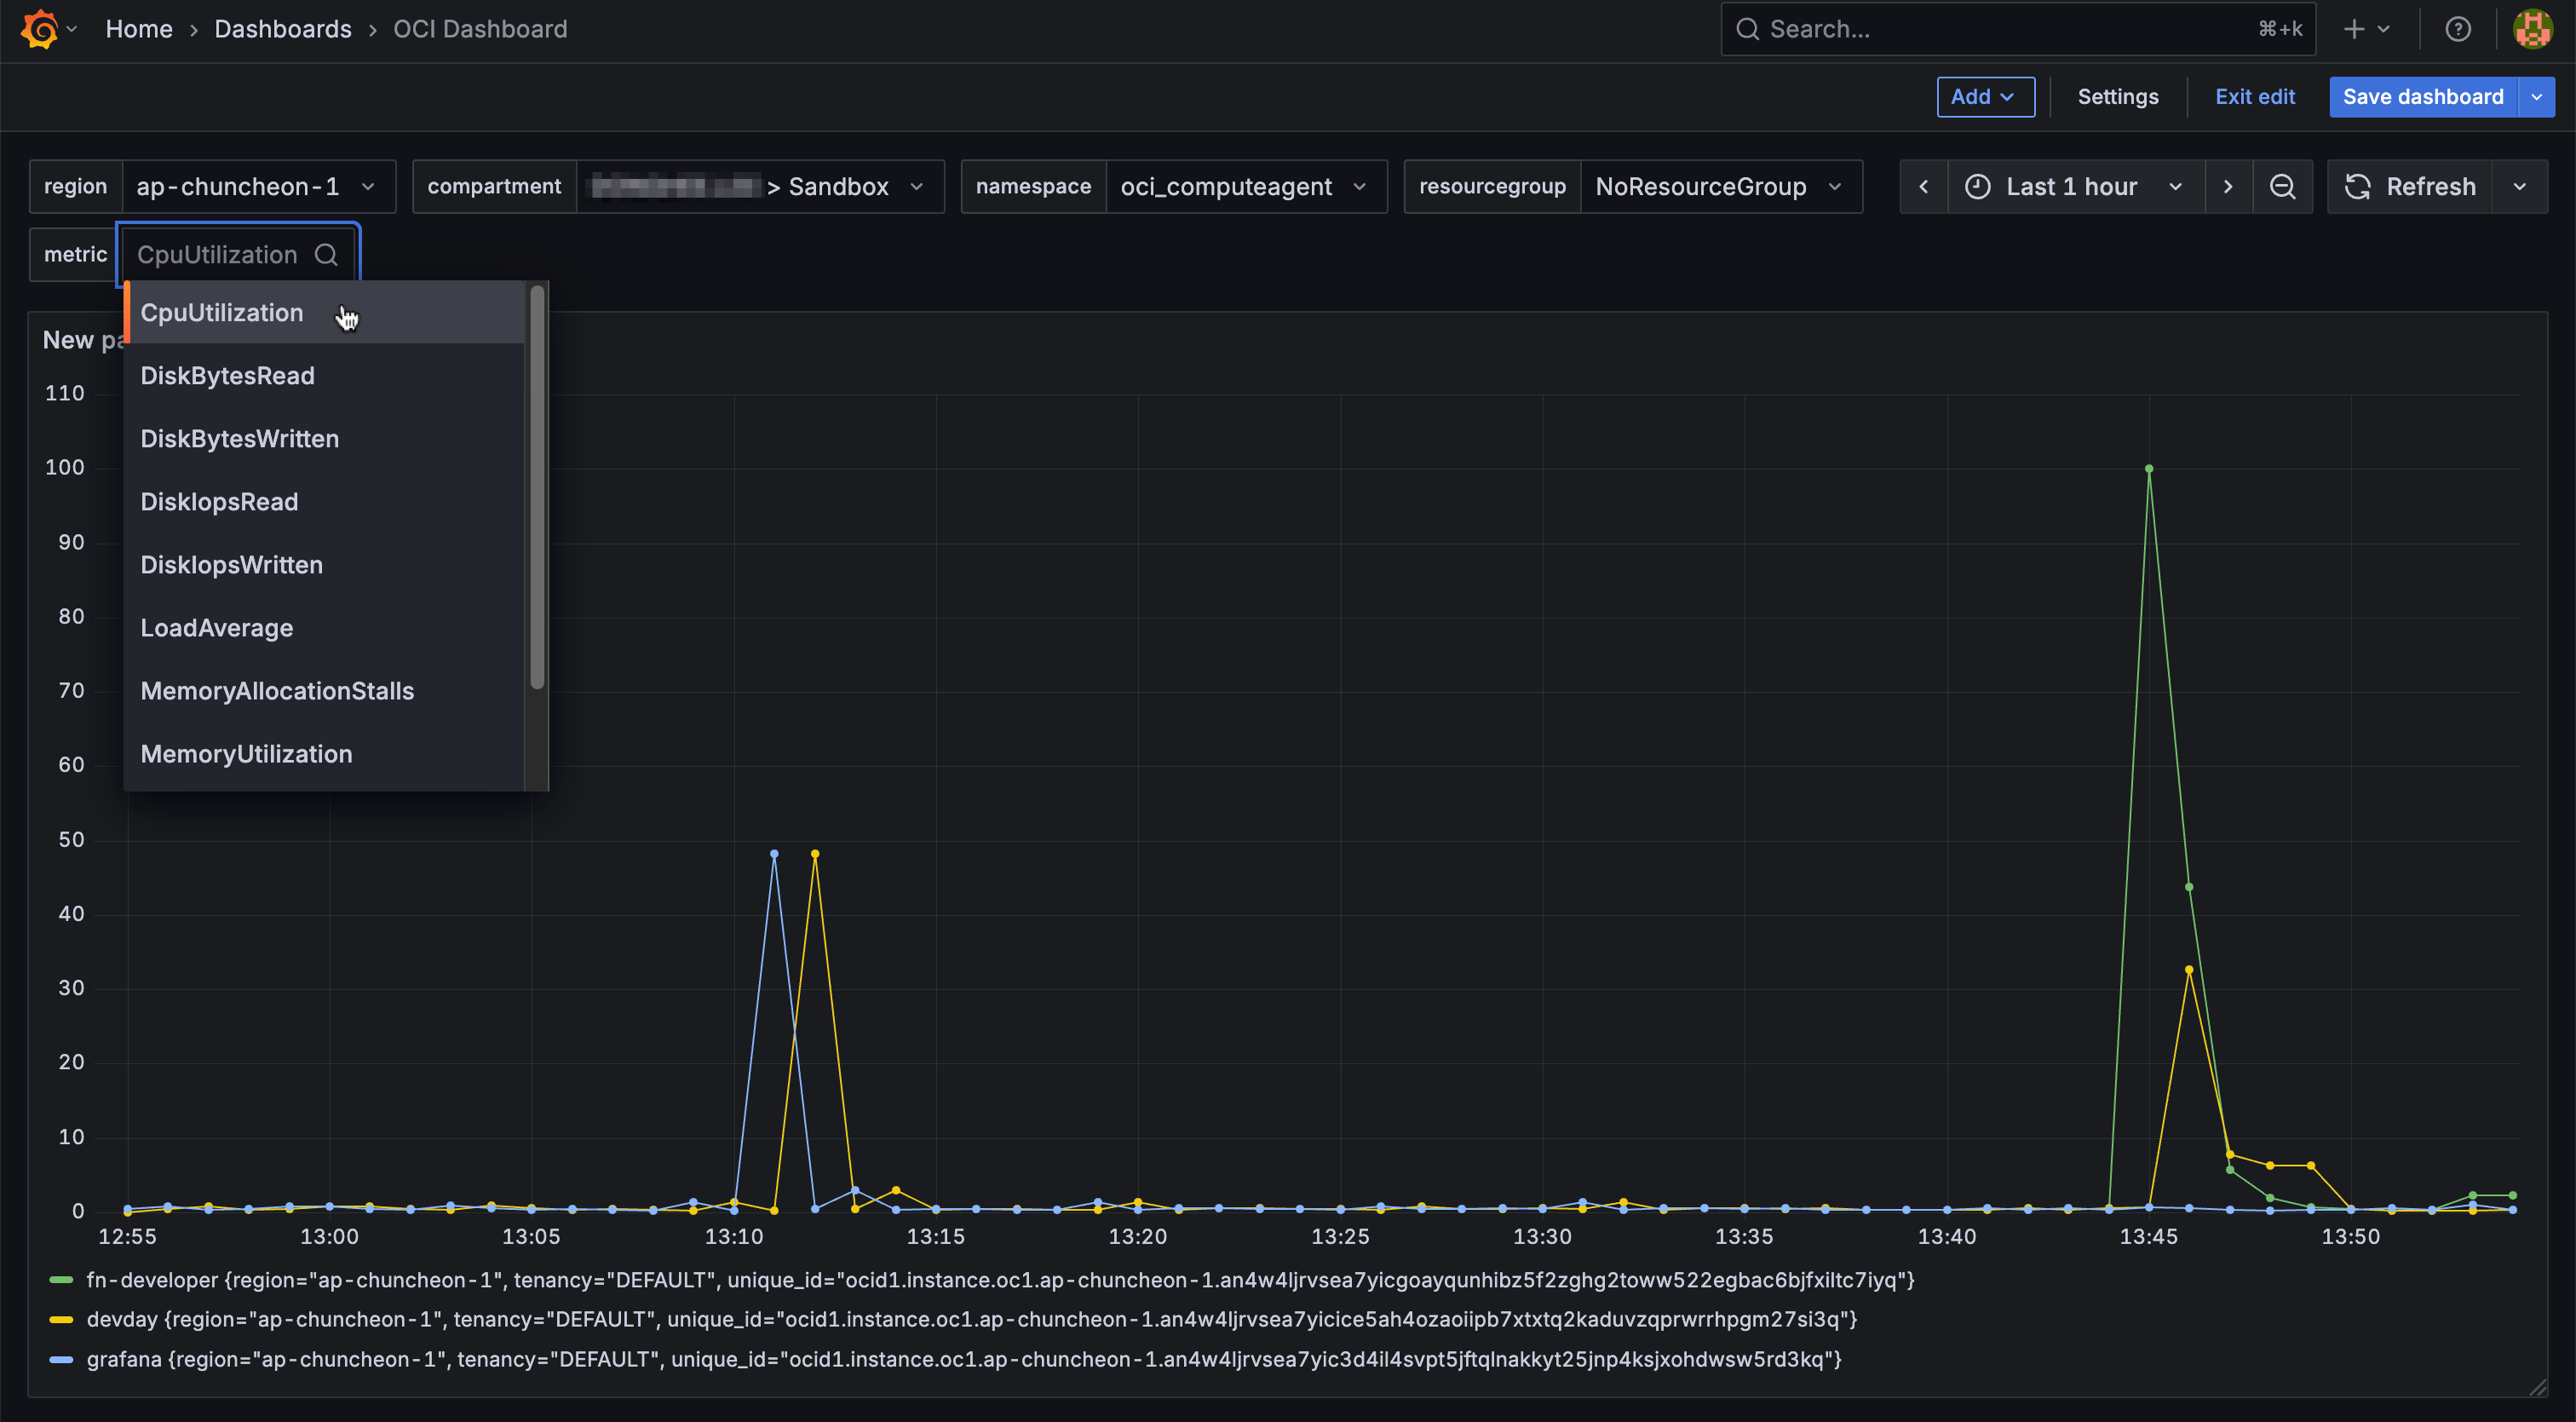The width and height of the screenshot is (2576, 1422).
Task: Click the zoom out time range icon
Action: (x=2282, y=187)
